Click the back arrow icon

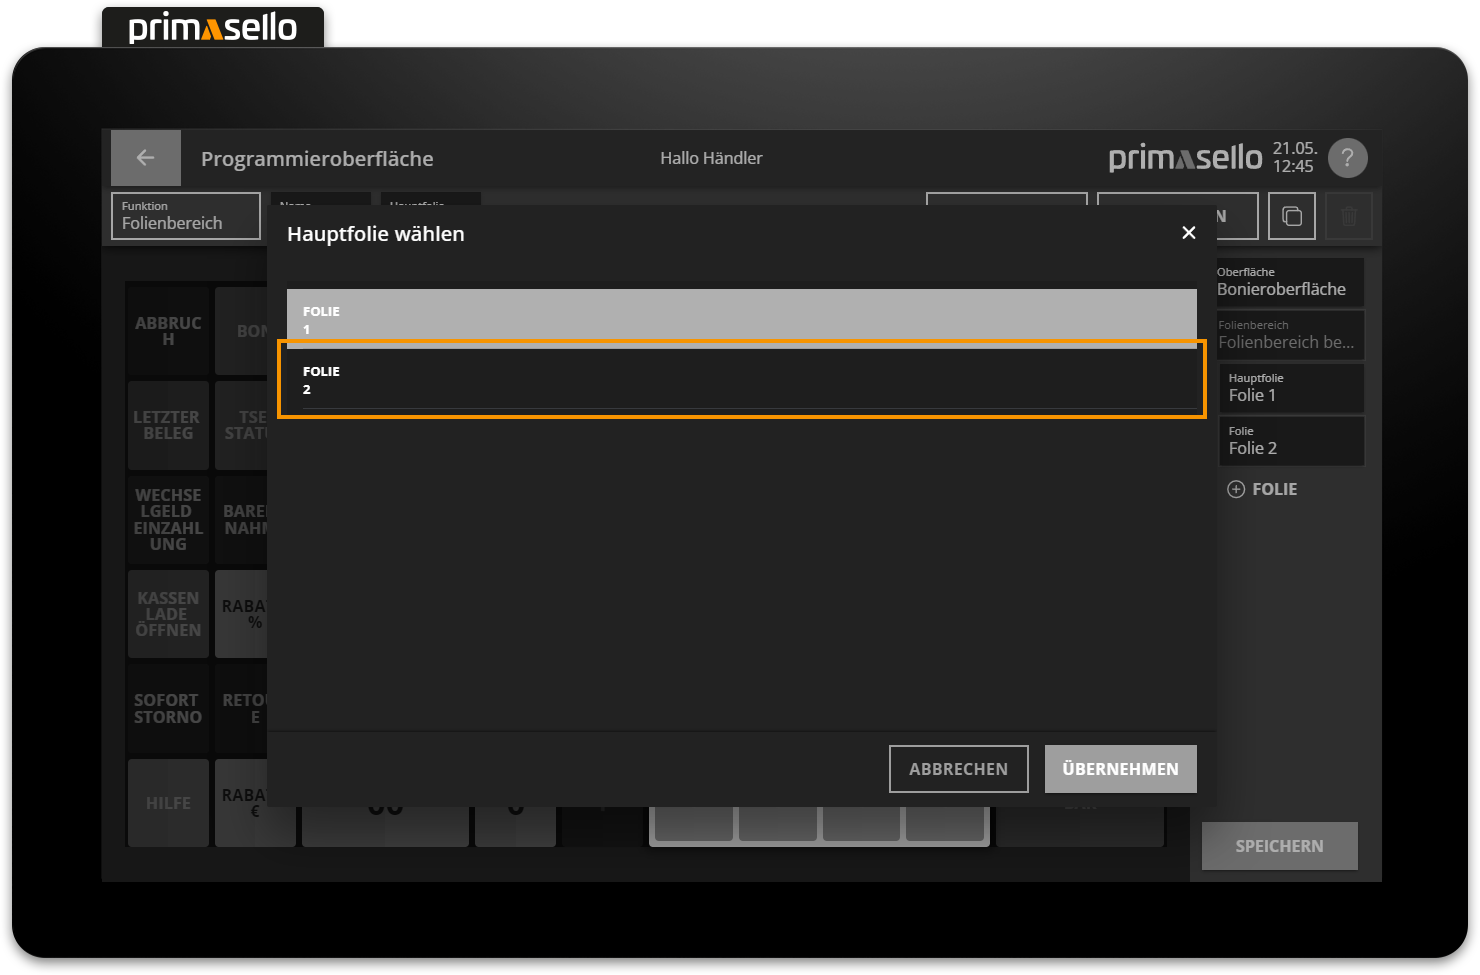145,158
